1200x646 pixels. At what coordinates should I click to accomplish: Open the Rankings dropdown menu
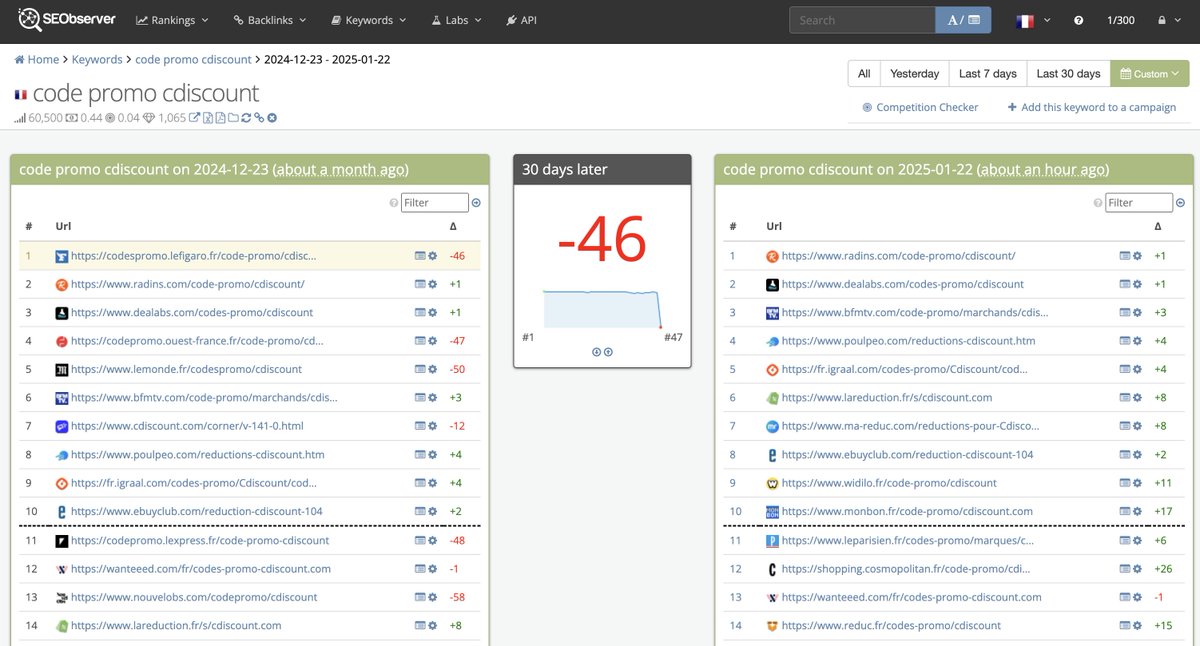pyautogui.click(x=172, y=20)
